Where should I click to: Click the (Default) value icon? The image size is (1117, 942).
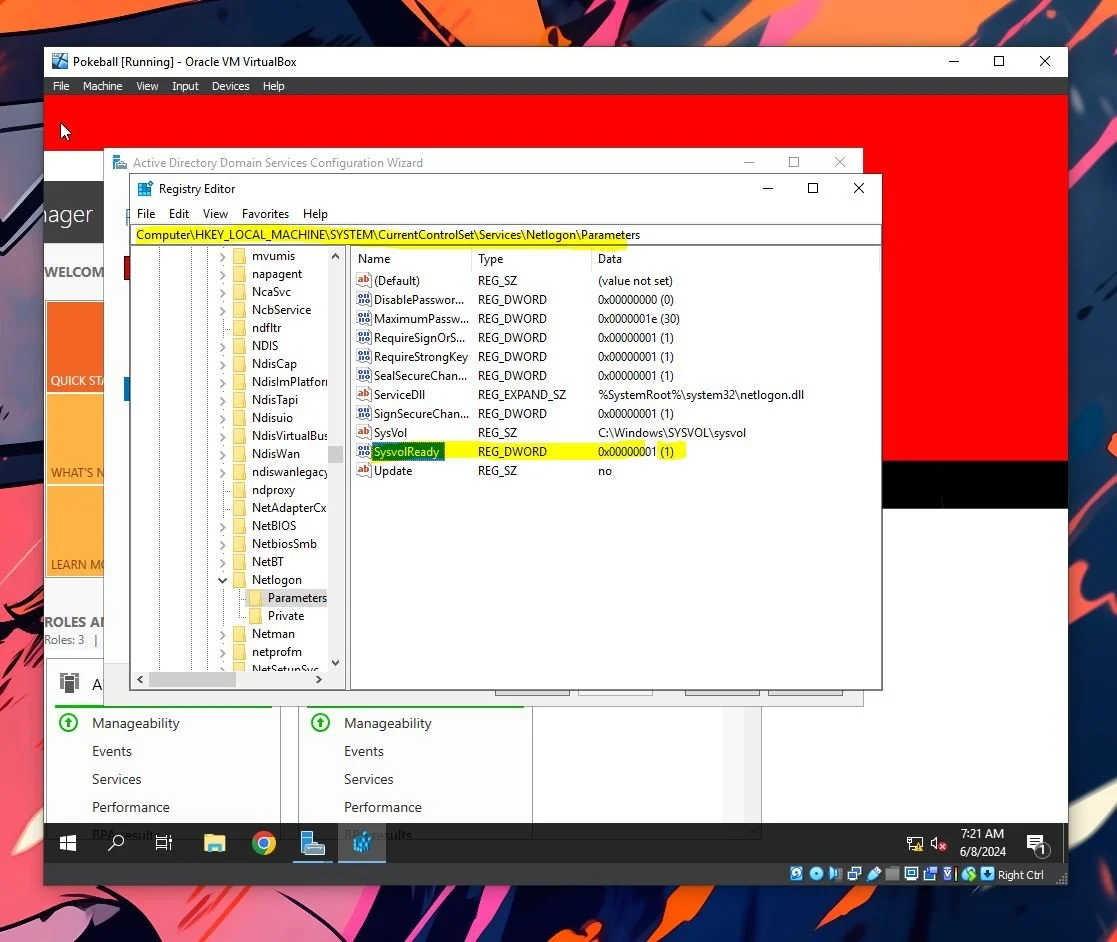pos(364,280)
